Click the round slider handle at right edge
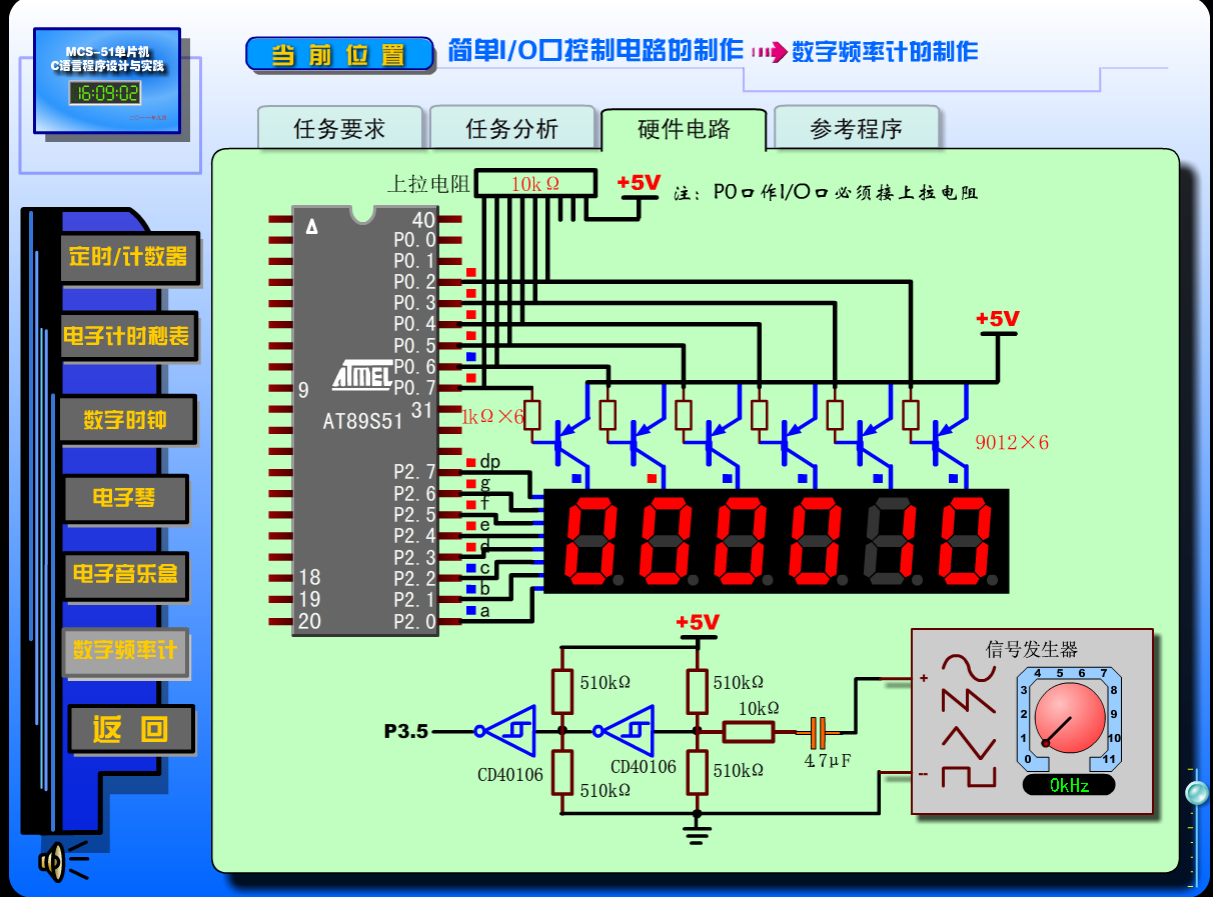 (x=1196, y=793)
